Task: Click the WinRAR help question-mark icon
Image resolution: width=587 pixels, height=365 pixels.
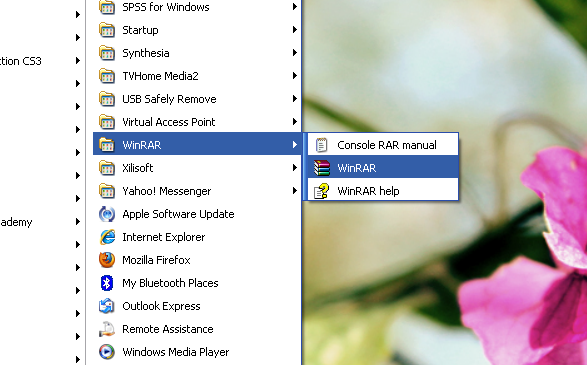Action: [x=322, y=191]
